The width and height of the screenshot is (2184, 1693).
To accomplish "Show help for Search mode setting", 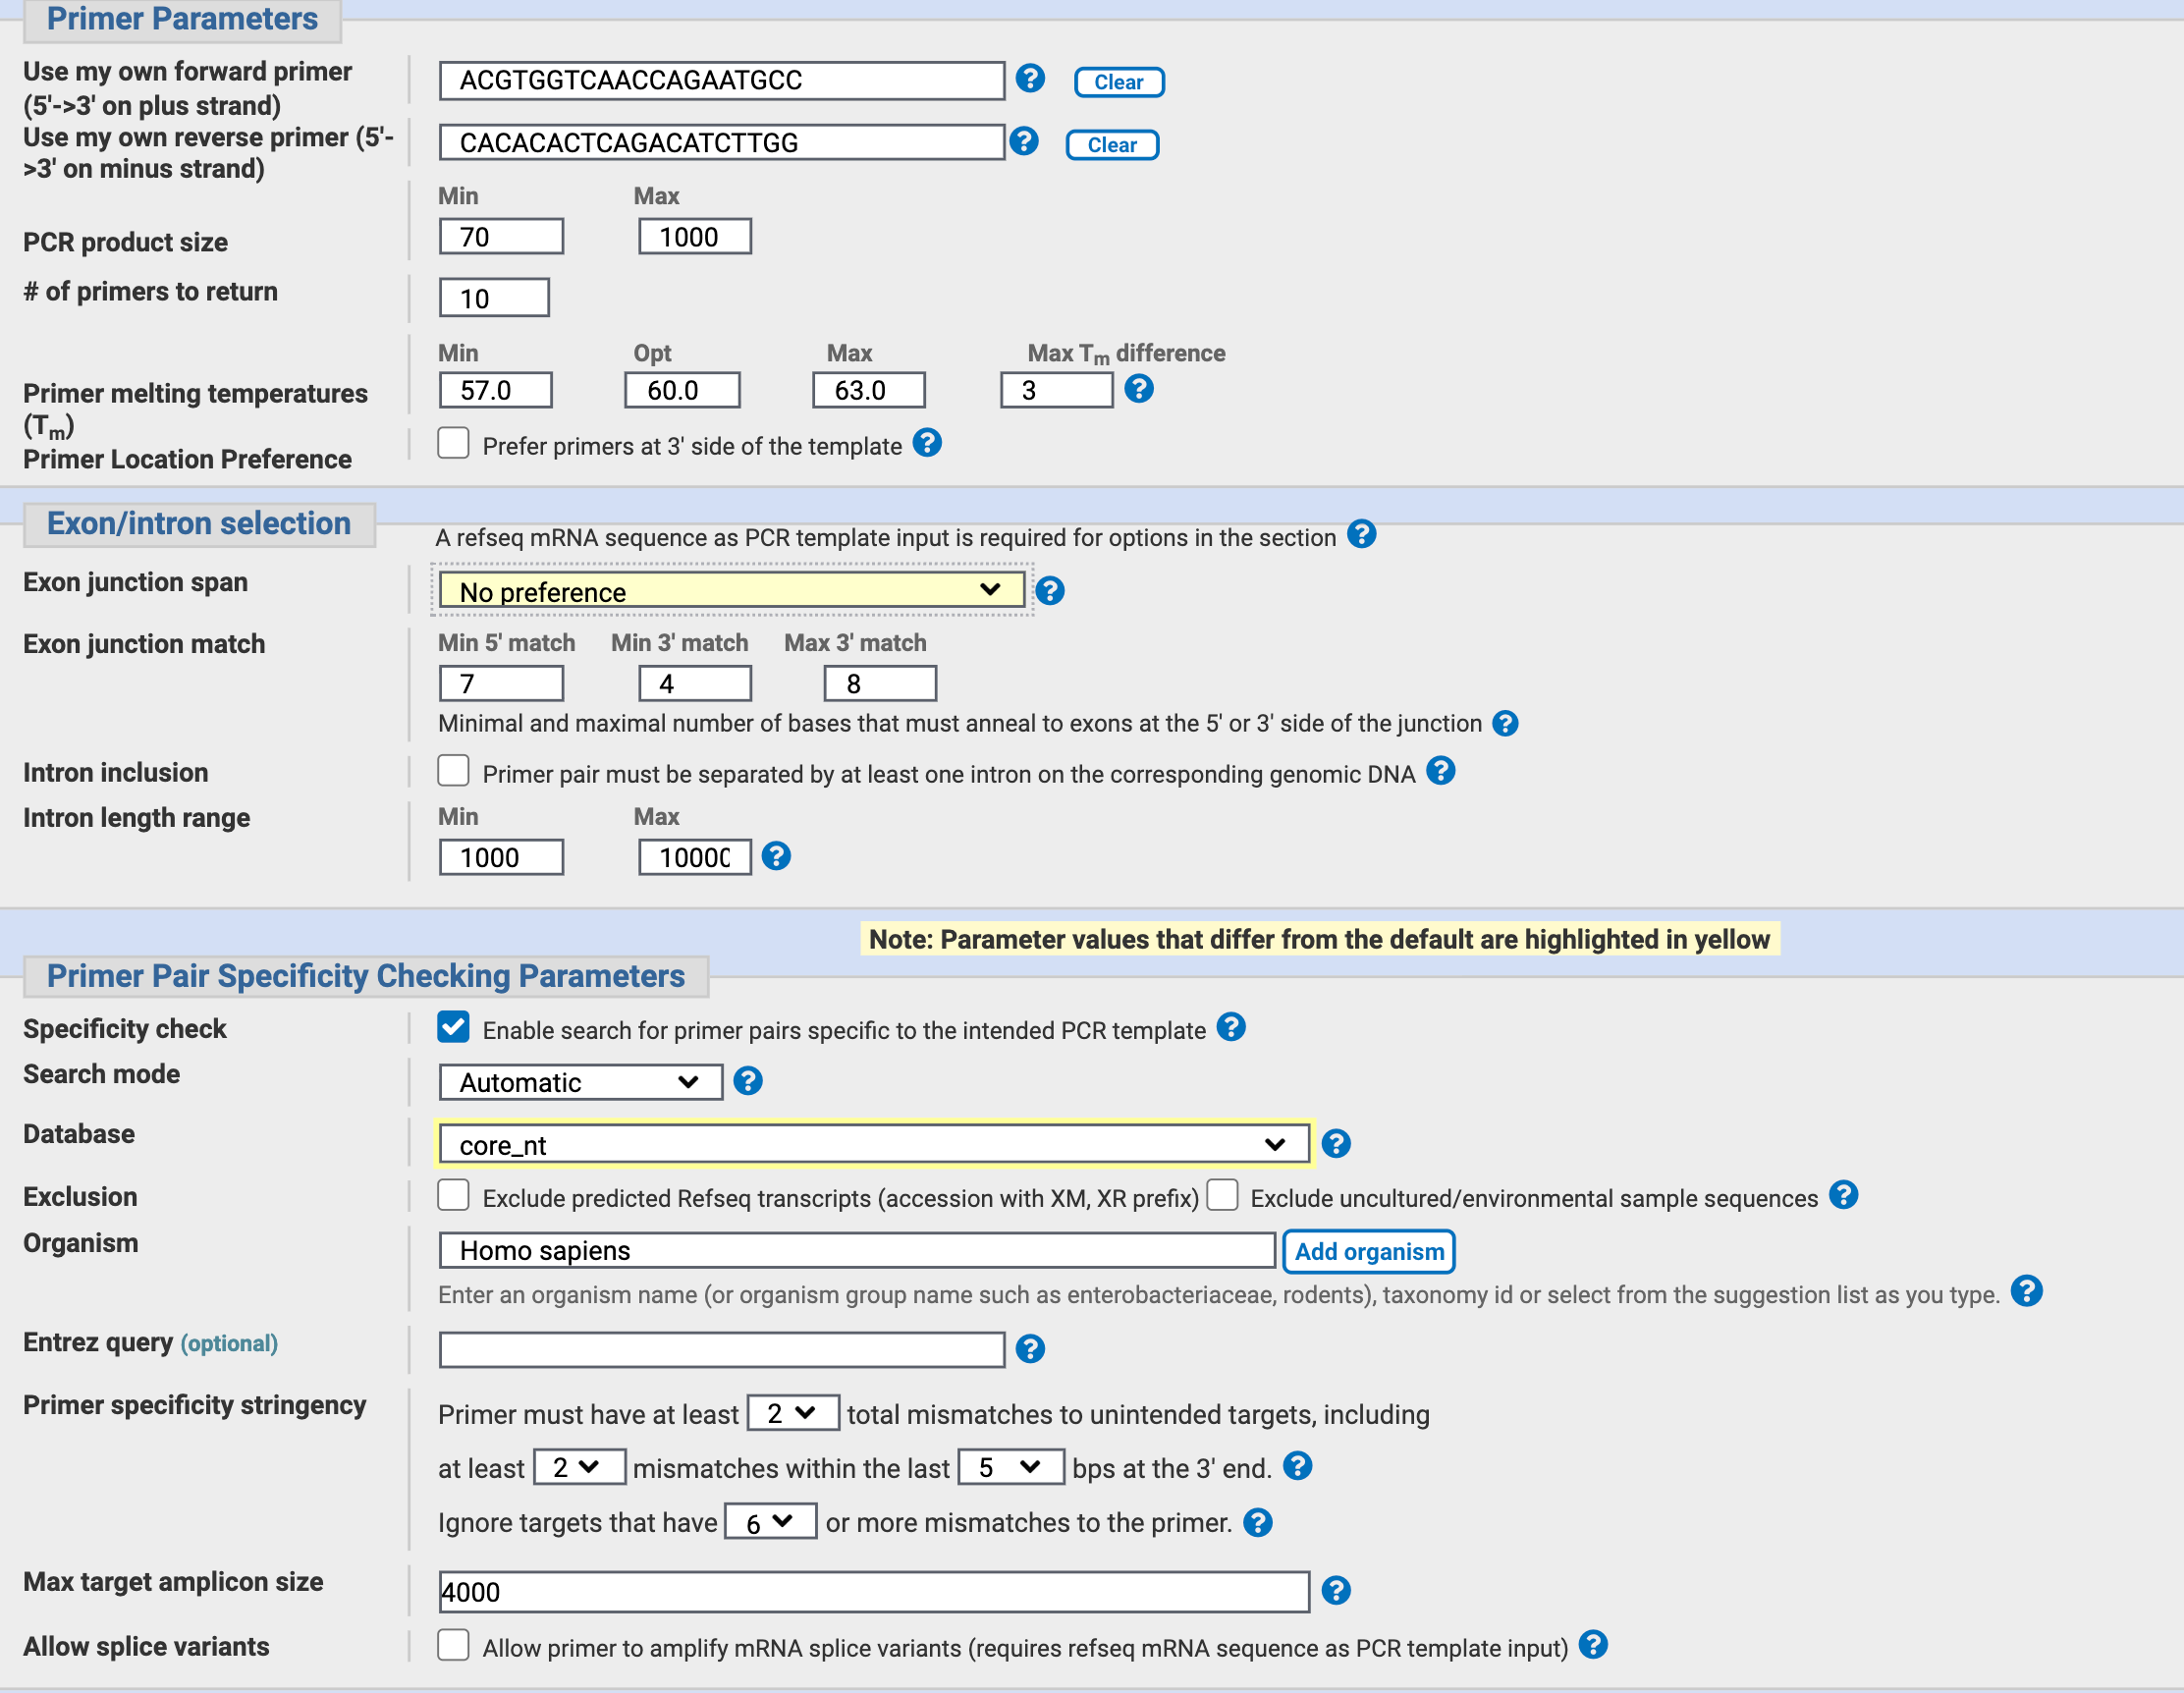I will click(x=747, y=1081).
